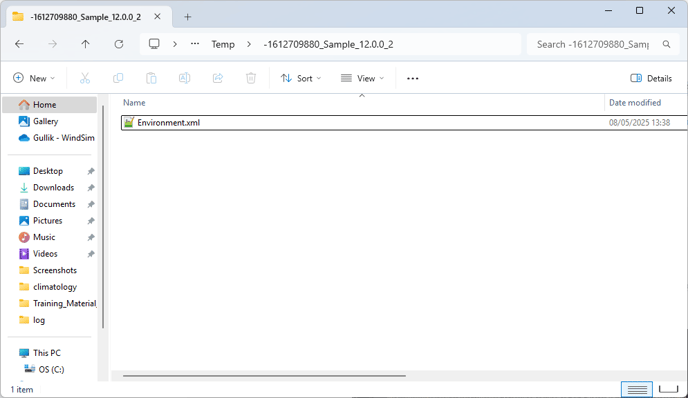Show hidden path segments via ellipsis in address bar

pyautogui.click(x=195, y=44)
